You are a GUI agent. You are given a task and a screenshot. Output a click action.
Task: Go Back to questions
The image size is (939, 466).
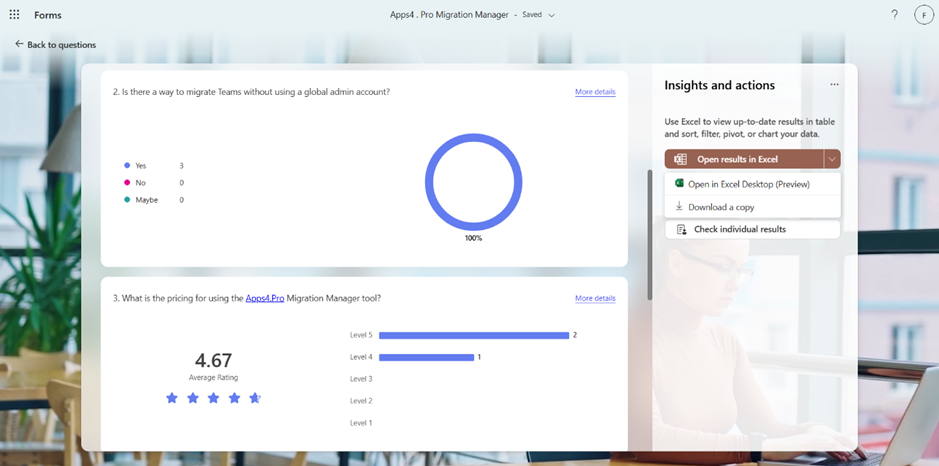tap(55, 44)
